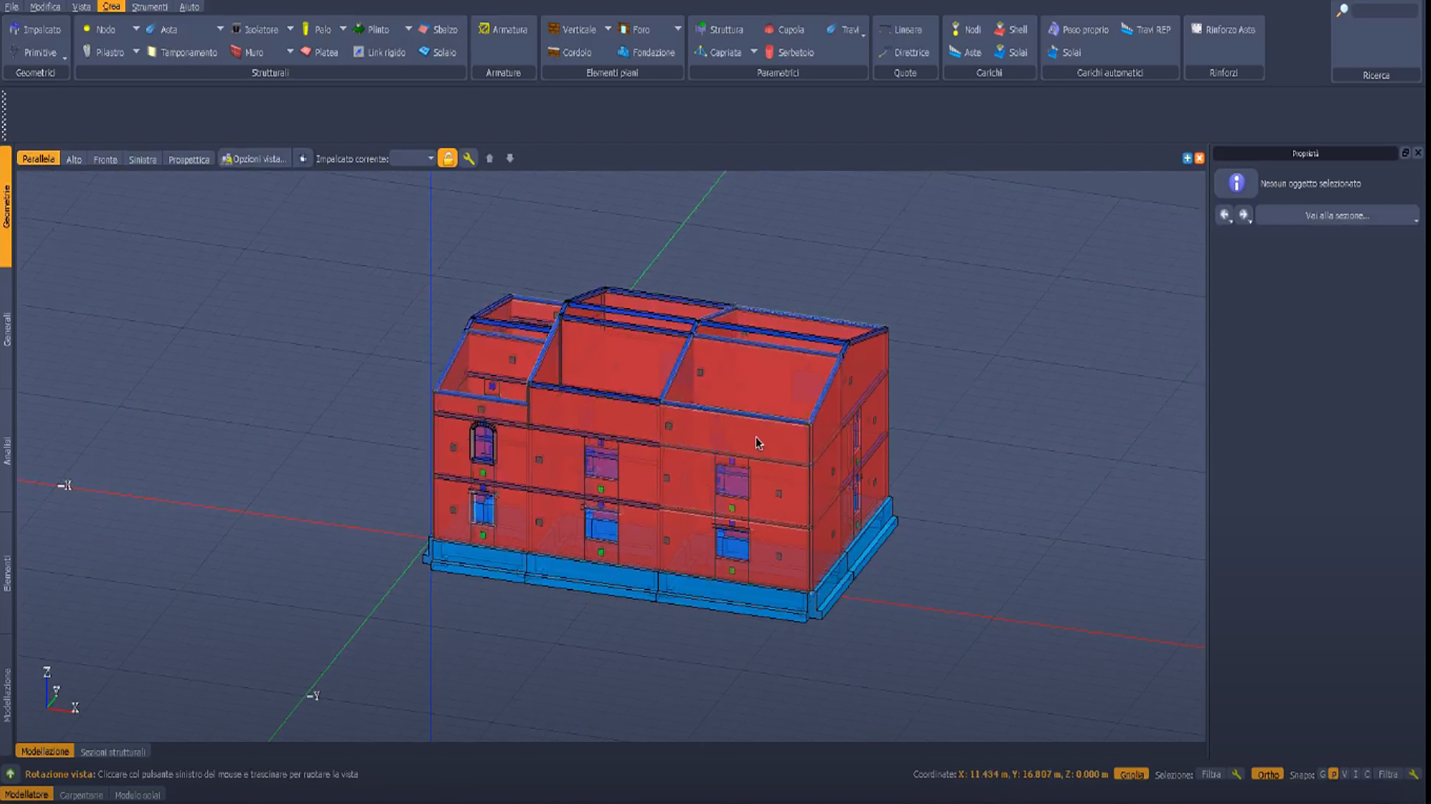
Task: Select the Muro tool
Action: (247, 52)
